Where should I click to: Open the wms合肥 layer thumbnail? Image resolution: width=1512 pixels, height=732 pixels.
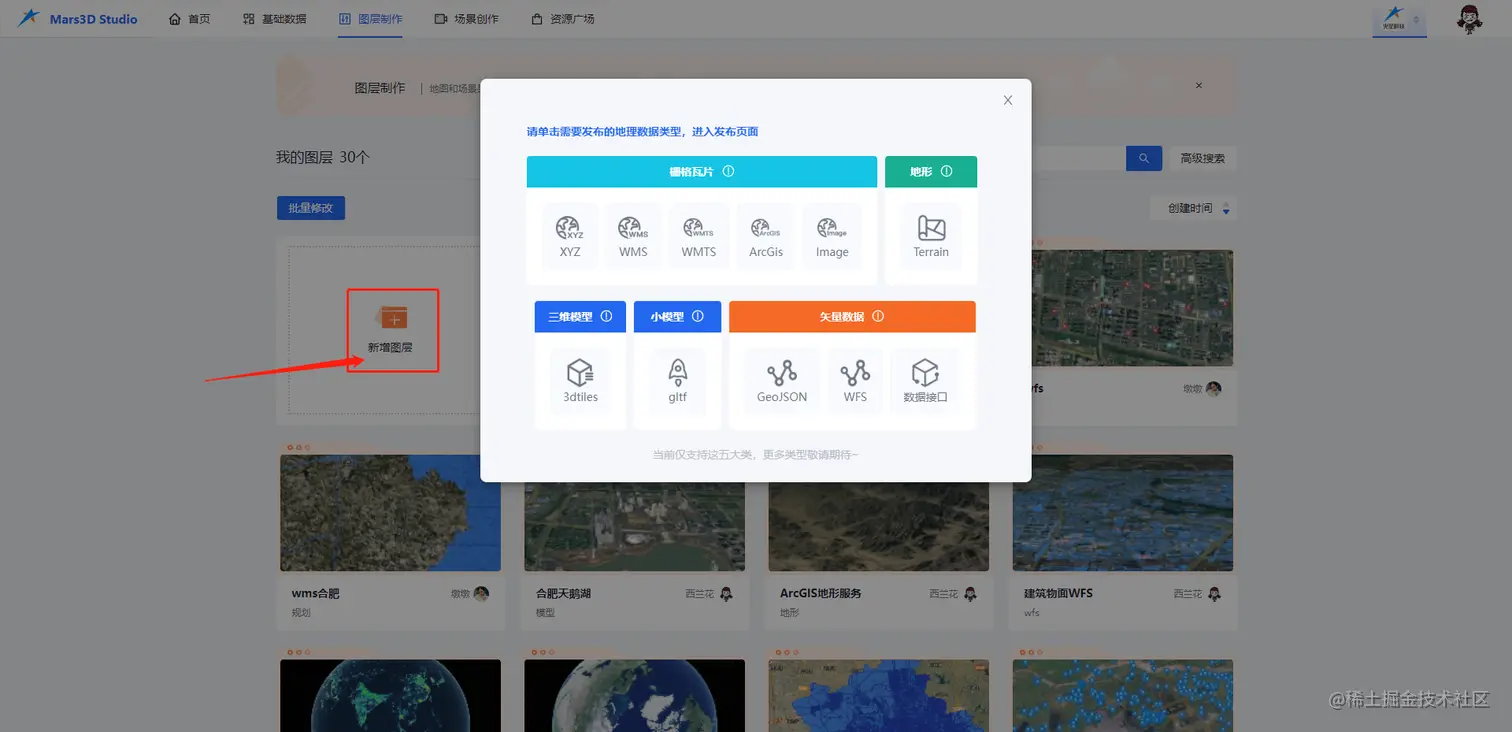click(x=390, y=513)
